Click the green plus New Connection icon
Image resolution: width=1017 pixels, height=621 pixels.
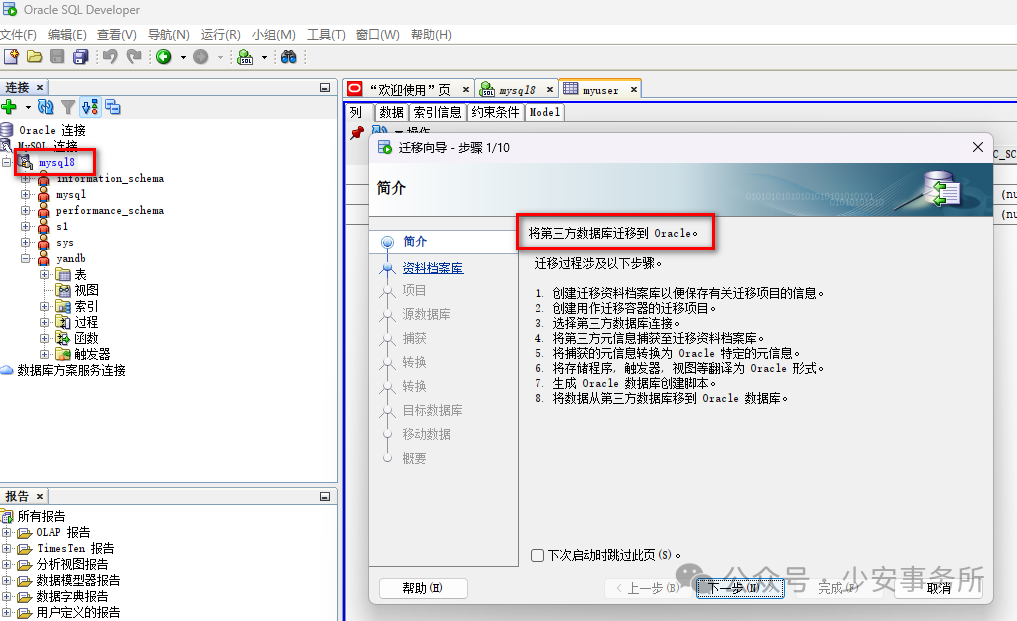coord(9,106)
